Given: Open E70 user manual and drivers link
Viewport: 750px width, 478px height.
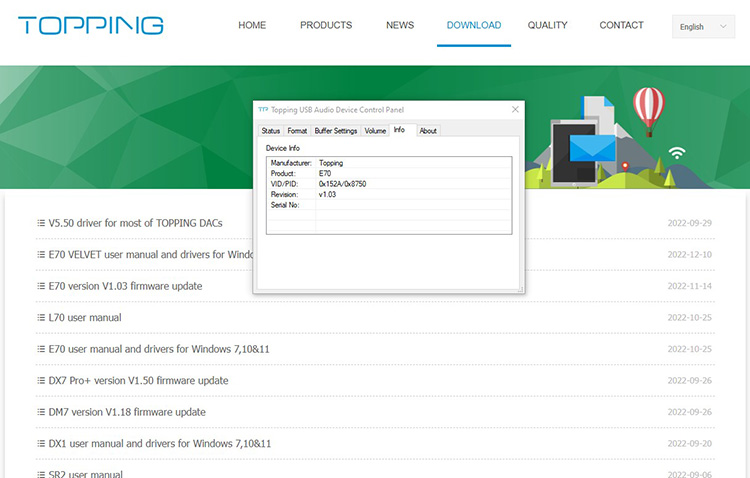Looking at the screenshot, I should point(159,349).
